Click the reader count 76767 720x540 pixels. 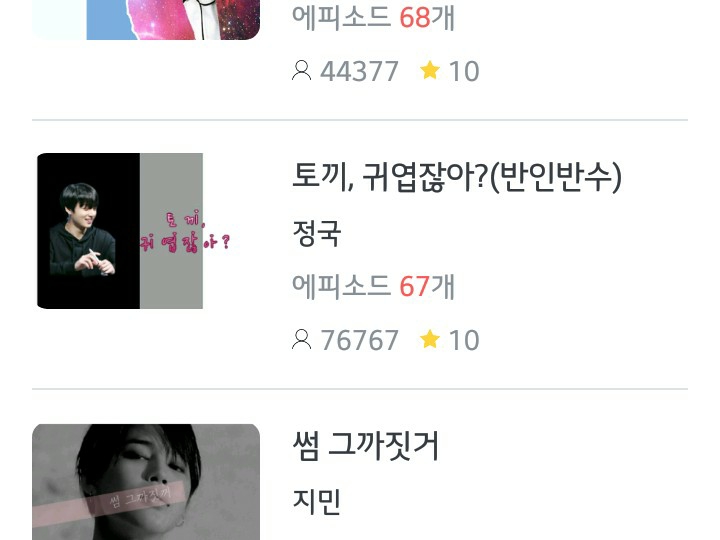(359, 340)
